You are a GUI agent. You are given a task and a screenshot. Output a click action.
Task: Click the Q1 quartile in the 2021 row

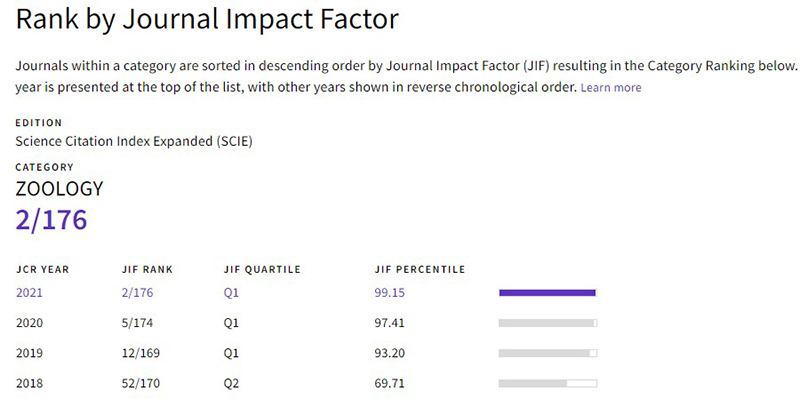[x=232, y=293]
